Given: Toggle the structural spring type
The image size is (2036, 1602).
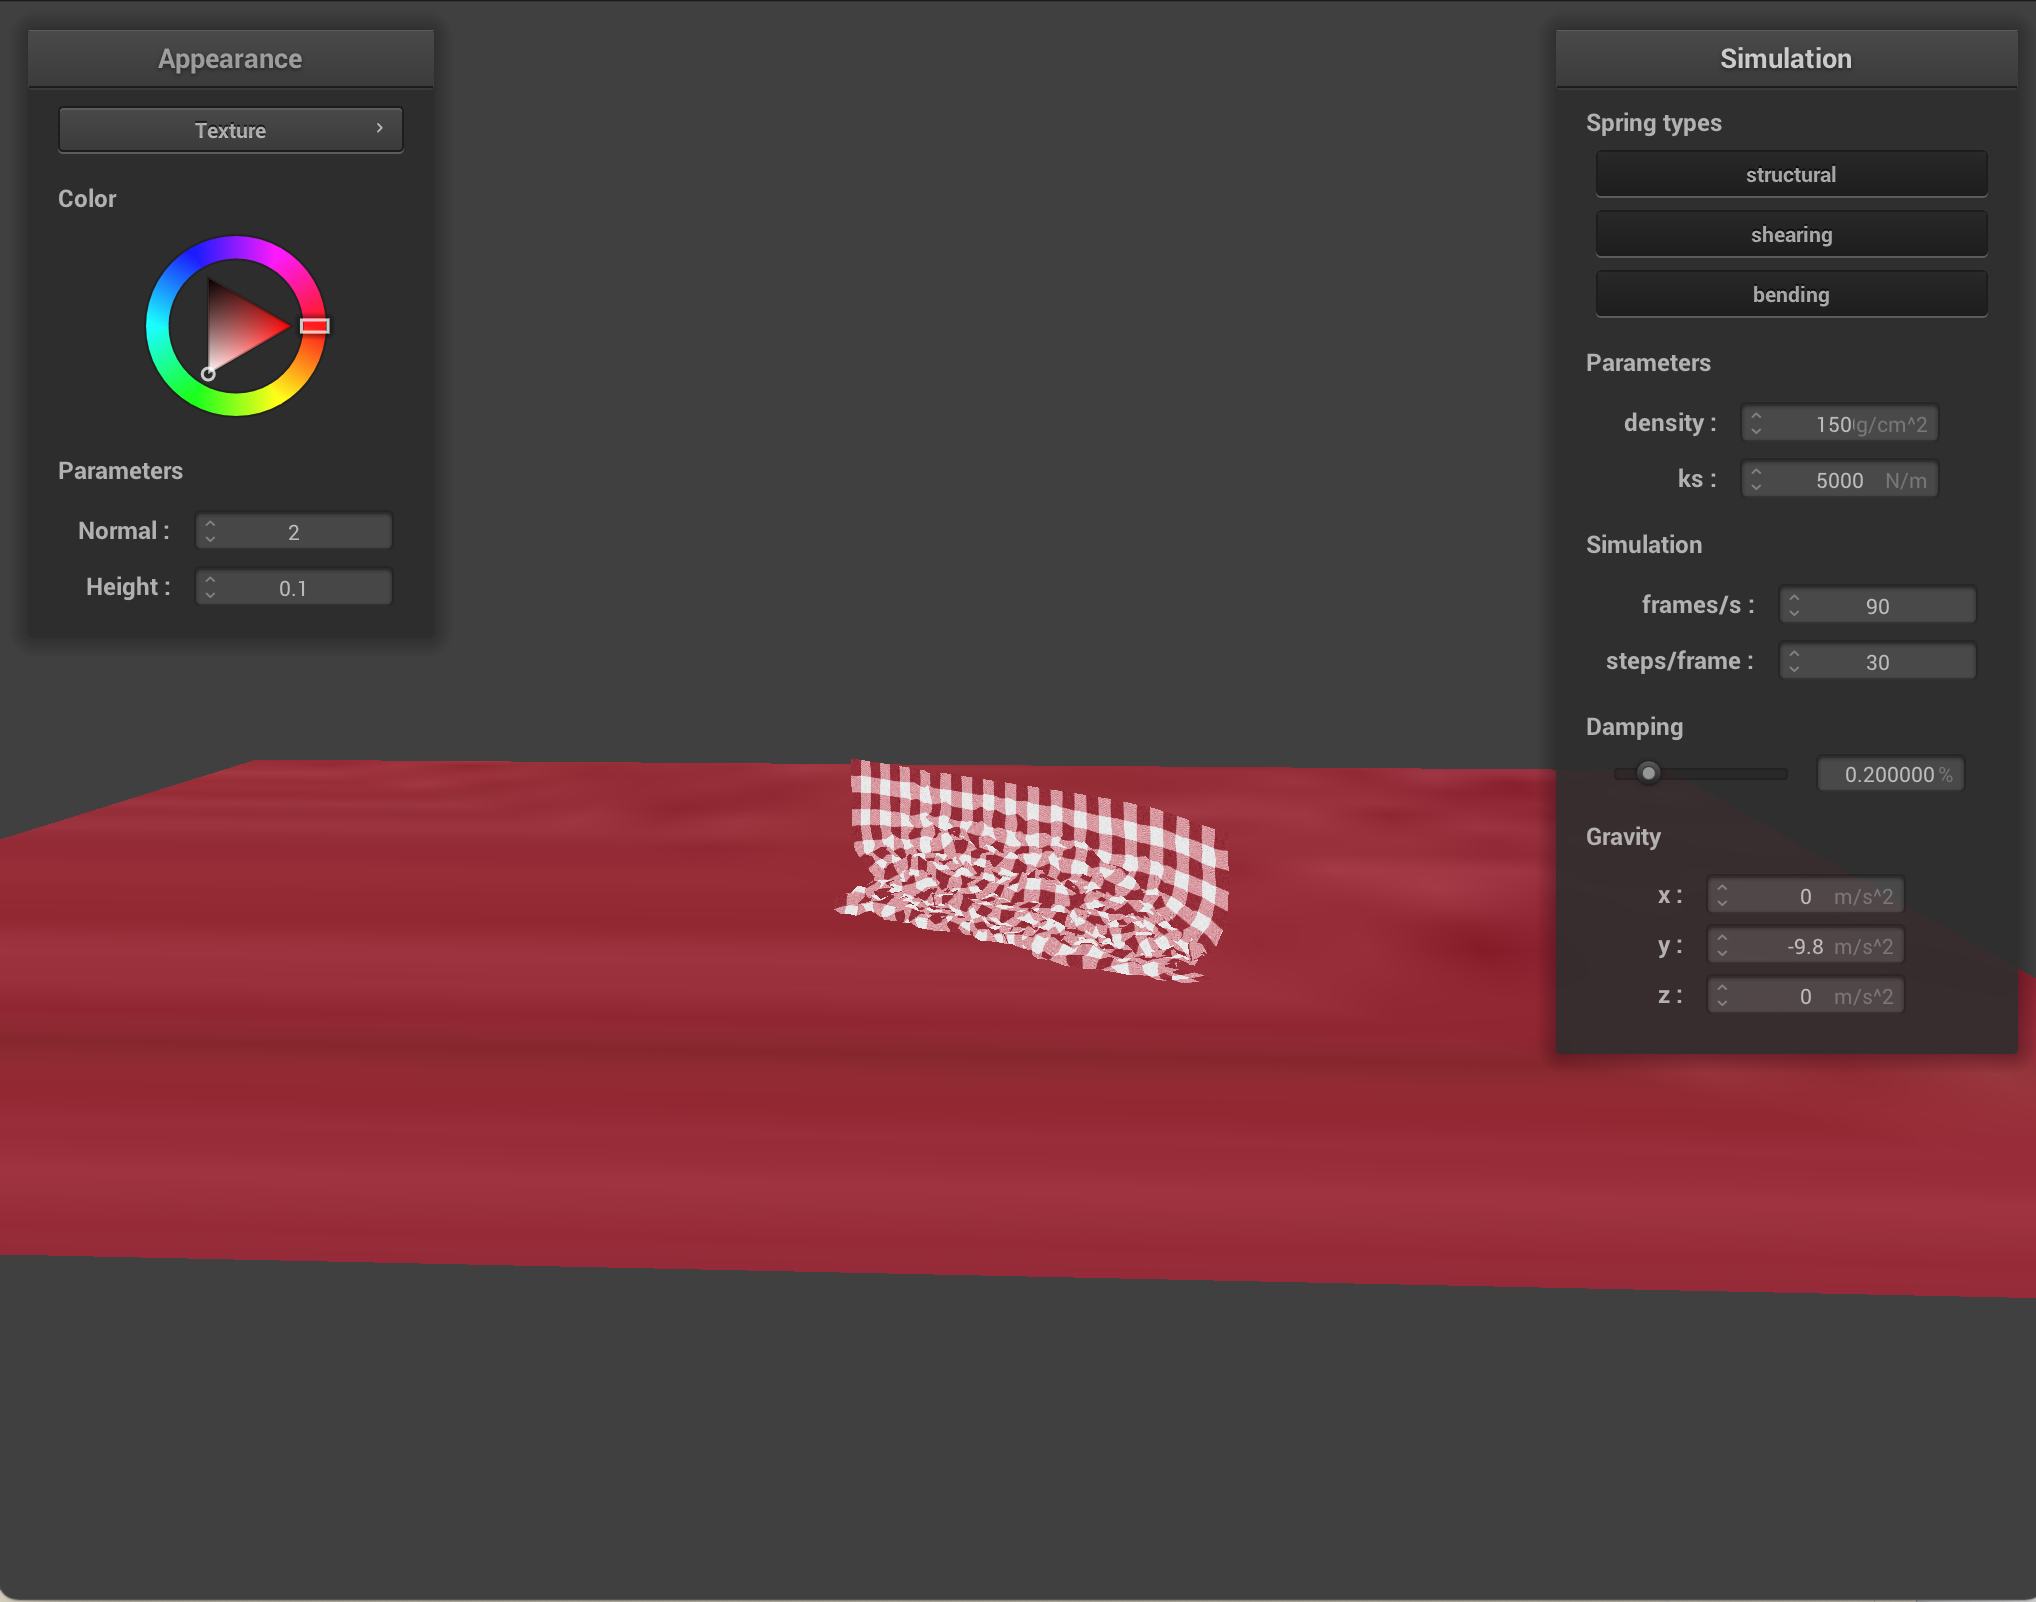Looking at the screenshot, I should tap(1791, 174).
